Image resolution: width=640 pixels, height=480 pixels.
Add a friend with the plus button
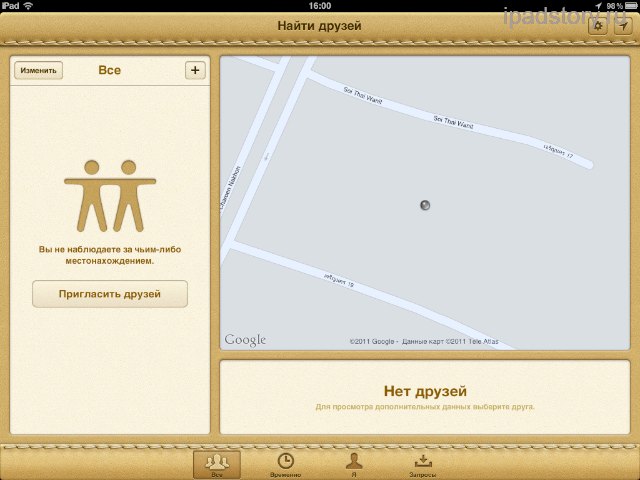pos(195,70)
